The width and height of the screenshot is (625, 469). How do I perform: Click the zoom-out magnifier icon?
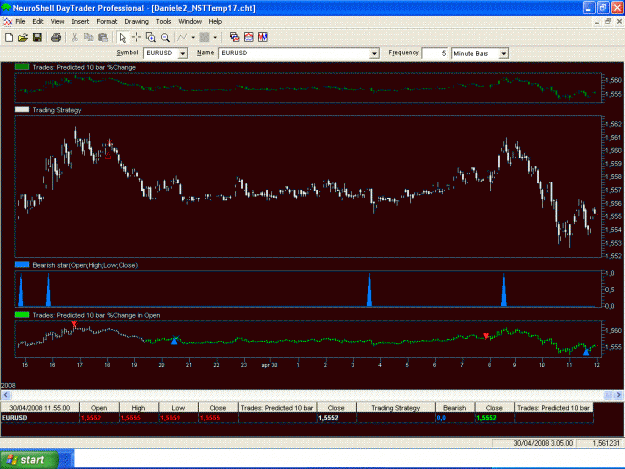pyautogui.click(x=165, y=37)
